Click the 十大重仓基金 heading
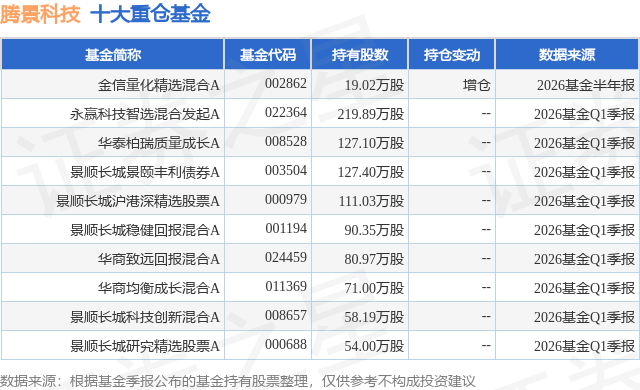Screen dimensions: 640x390 click(150, 14)
